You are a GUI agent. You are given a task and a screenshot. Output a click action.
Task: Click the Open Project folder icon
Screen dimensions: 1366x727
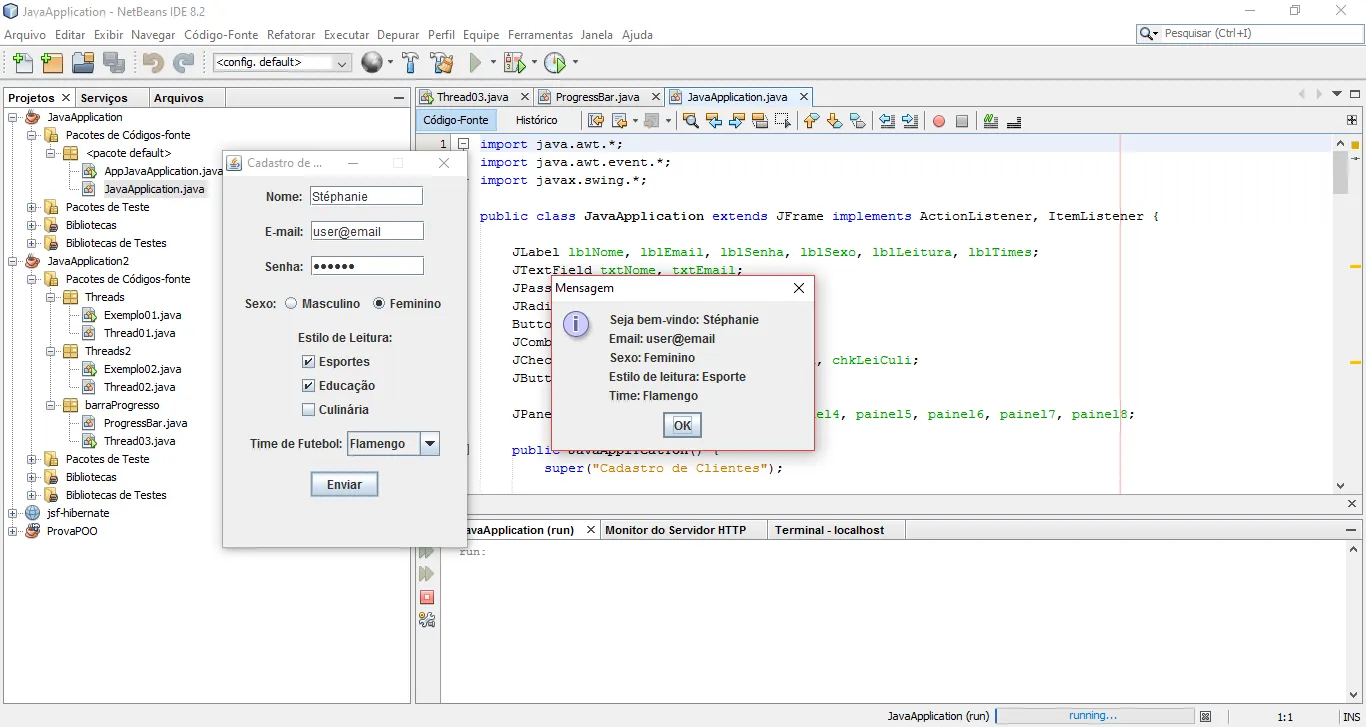[x=83, y=63]
